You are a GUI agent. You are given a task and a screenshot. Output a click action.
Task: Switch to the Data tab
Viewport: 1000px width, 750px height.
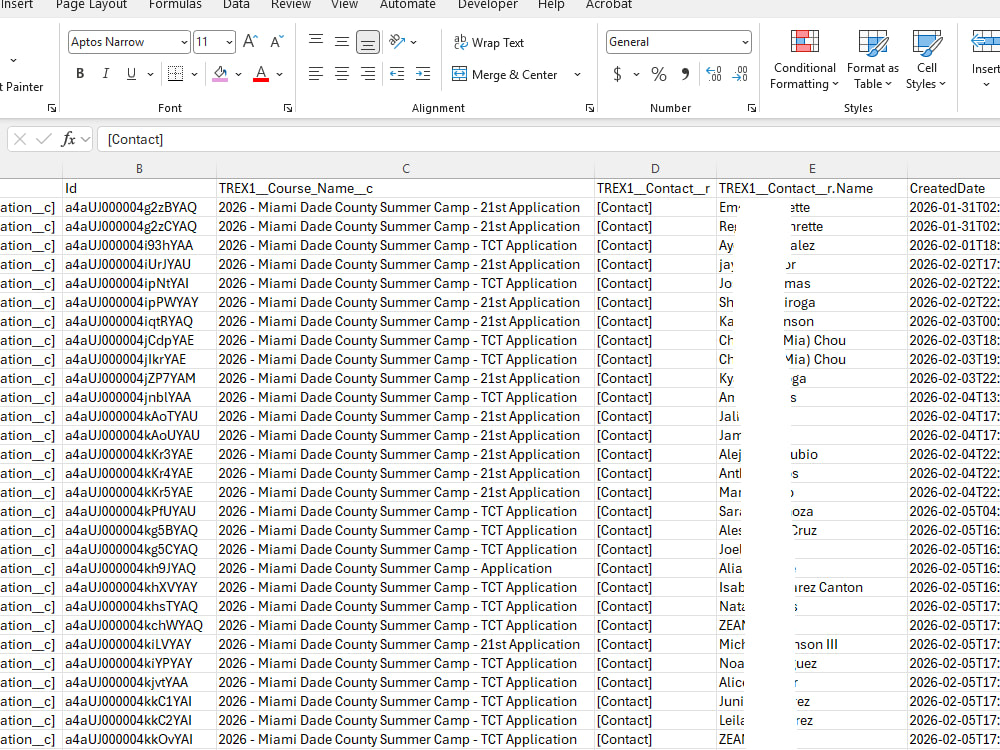click(x=236, y=4)
